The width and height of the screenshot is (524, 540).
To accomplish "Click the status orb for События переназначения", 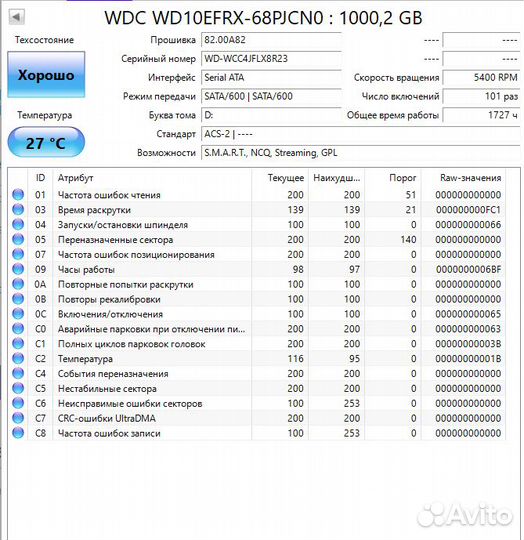I will click(x=18, y=373).
